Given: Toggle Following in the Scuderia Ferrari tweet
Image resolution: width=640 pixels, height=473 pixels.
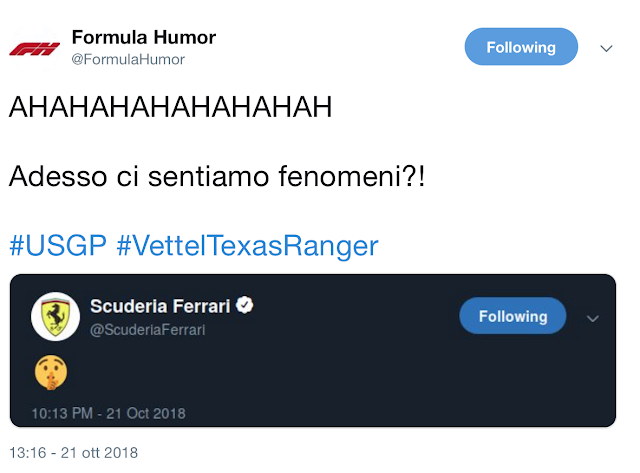Looking at the screenshot, I should pos(513,316).
